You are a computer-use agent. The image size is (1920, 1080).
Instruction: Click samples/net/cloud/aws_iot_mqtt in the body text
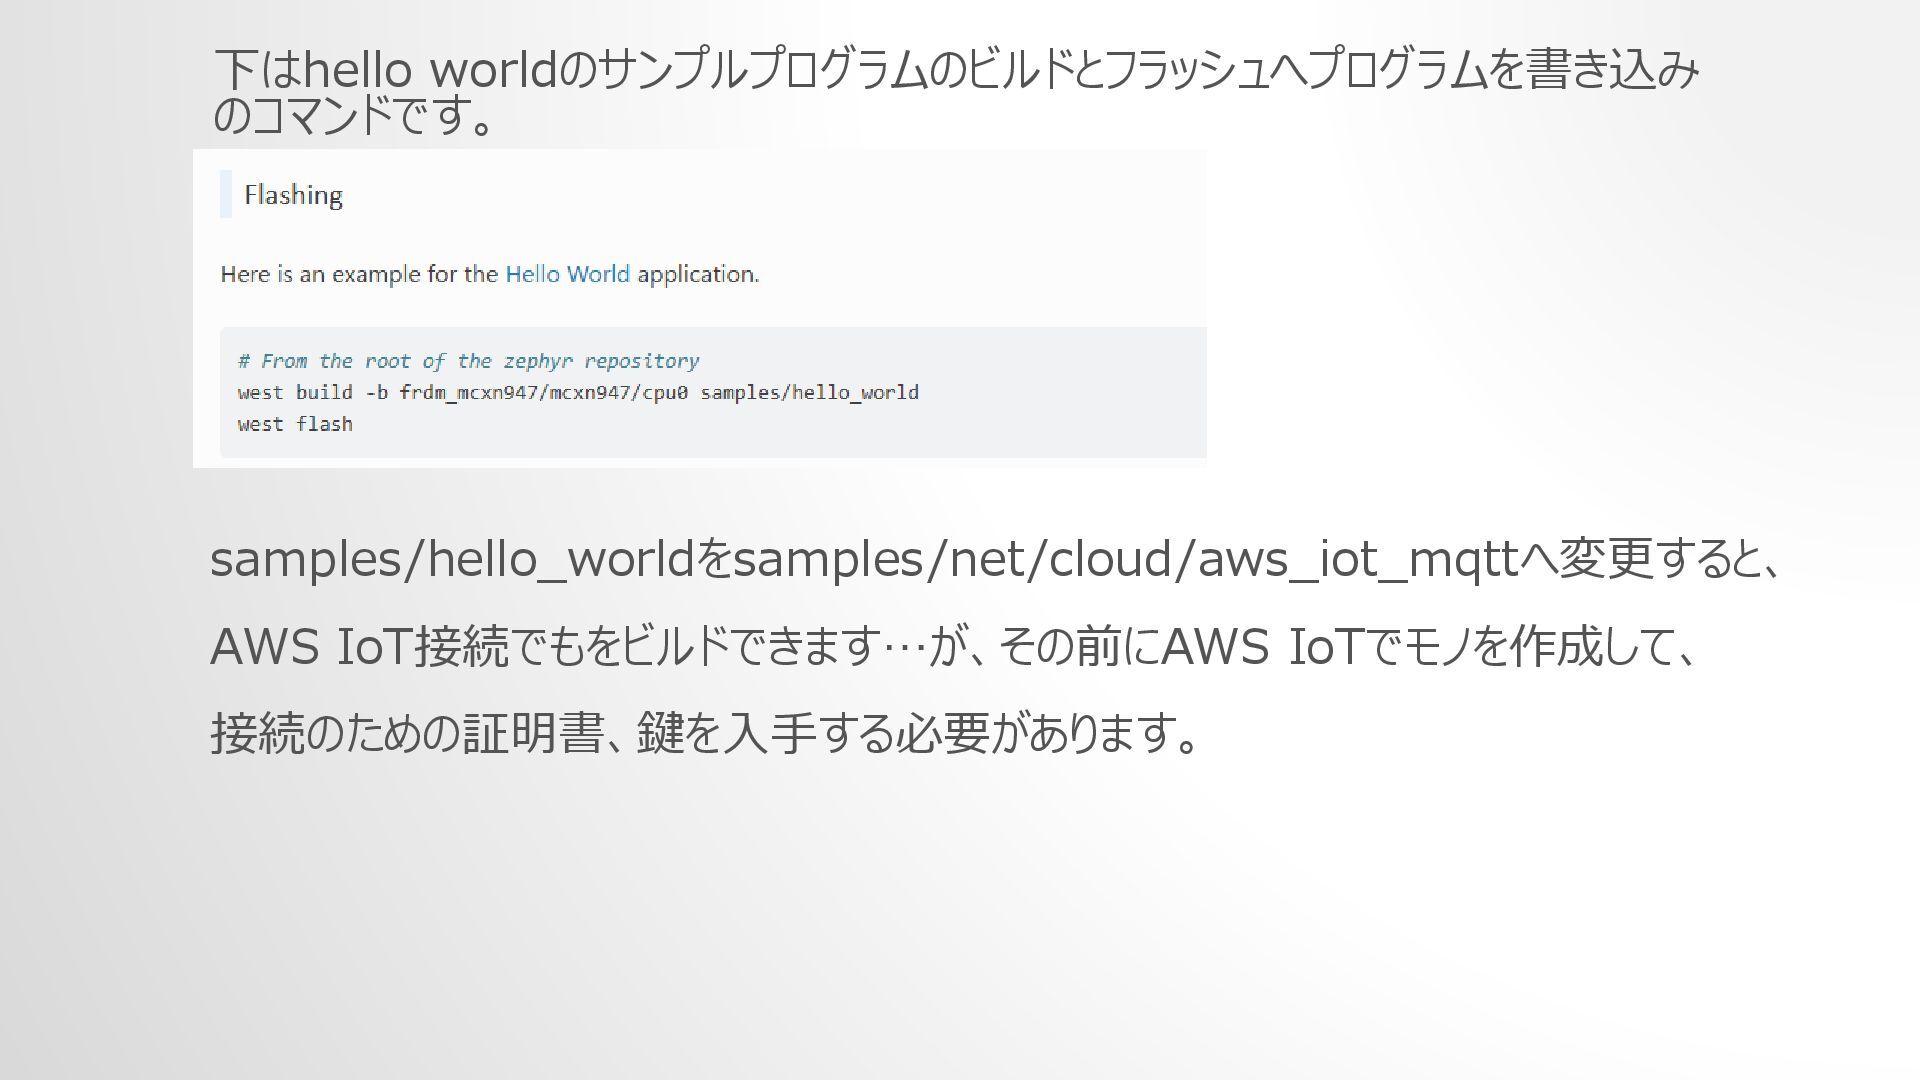(1126, 559)
